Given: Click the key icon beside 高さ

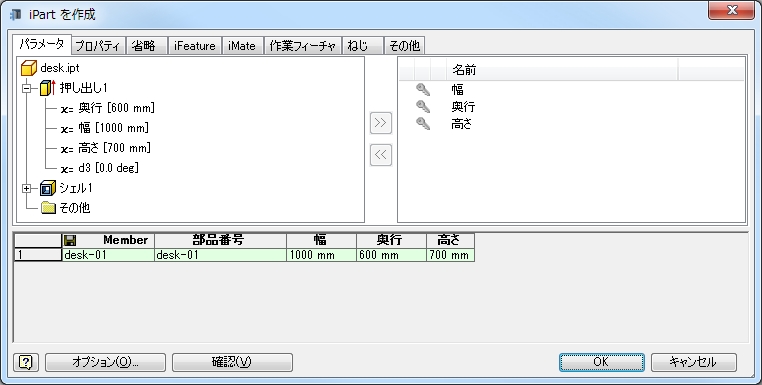Looking at the screenshot, I should (423, 124).
